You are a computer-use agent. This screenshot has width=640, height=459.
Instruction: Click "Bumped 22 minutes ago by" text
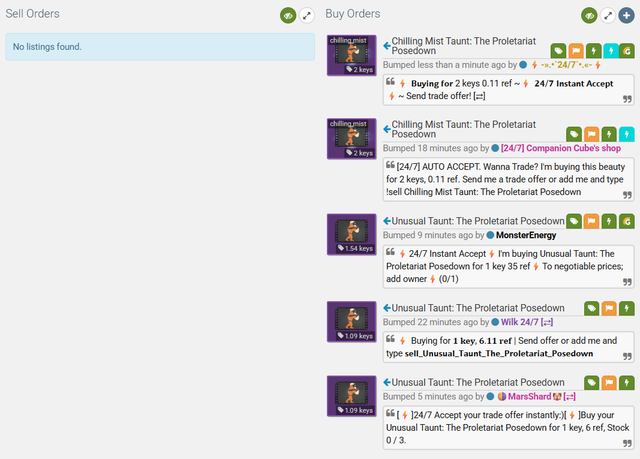coord(436,322)
